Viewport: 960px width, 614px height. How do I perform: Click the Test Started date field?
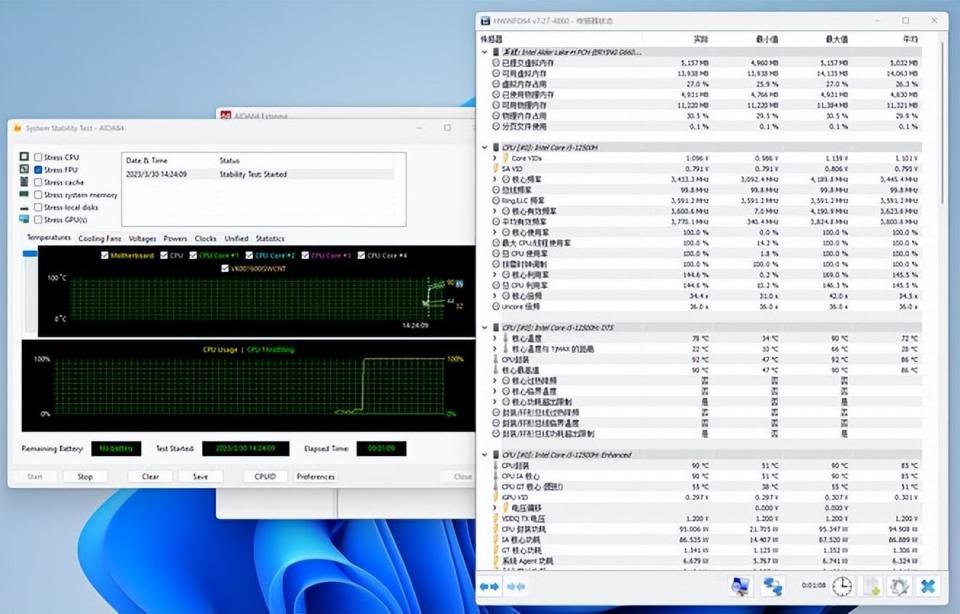(x=246, y=449)
